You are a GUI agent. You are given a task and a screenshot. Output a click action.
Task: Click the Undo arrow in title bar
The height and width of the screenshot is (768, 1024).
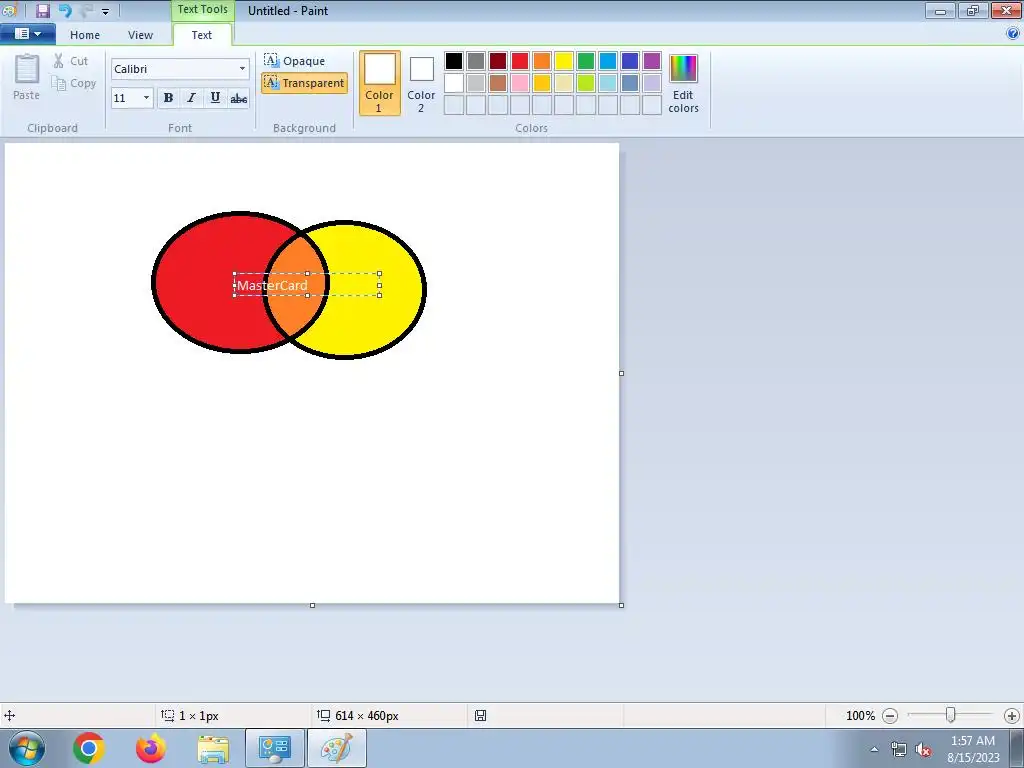pos(65,10)
